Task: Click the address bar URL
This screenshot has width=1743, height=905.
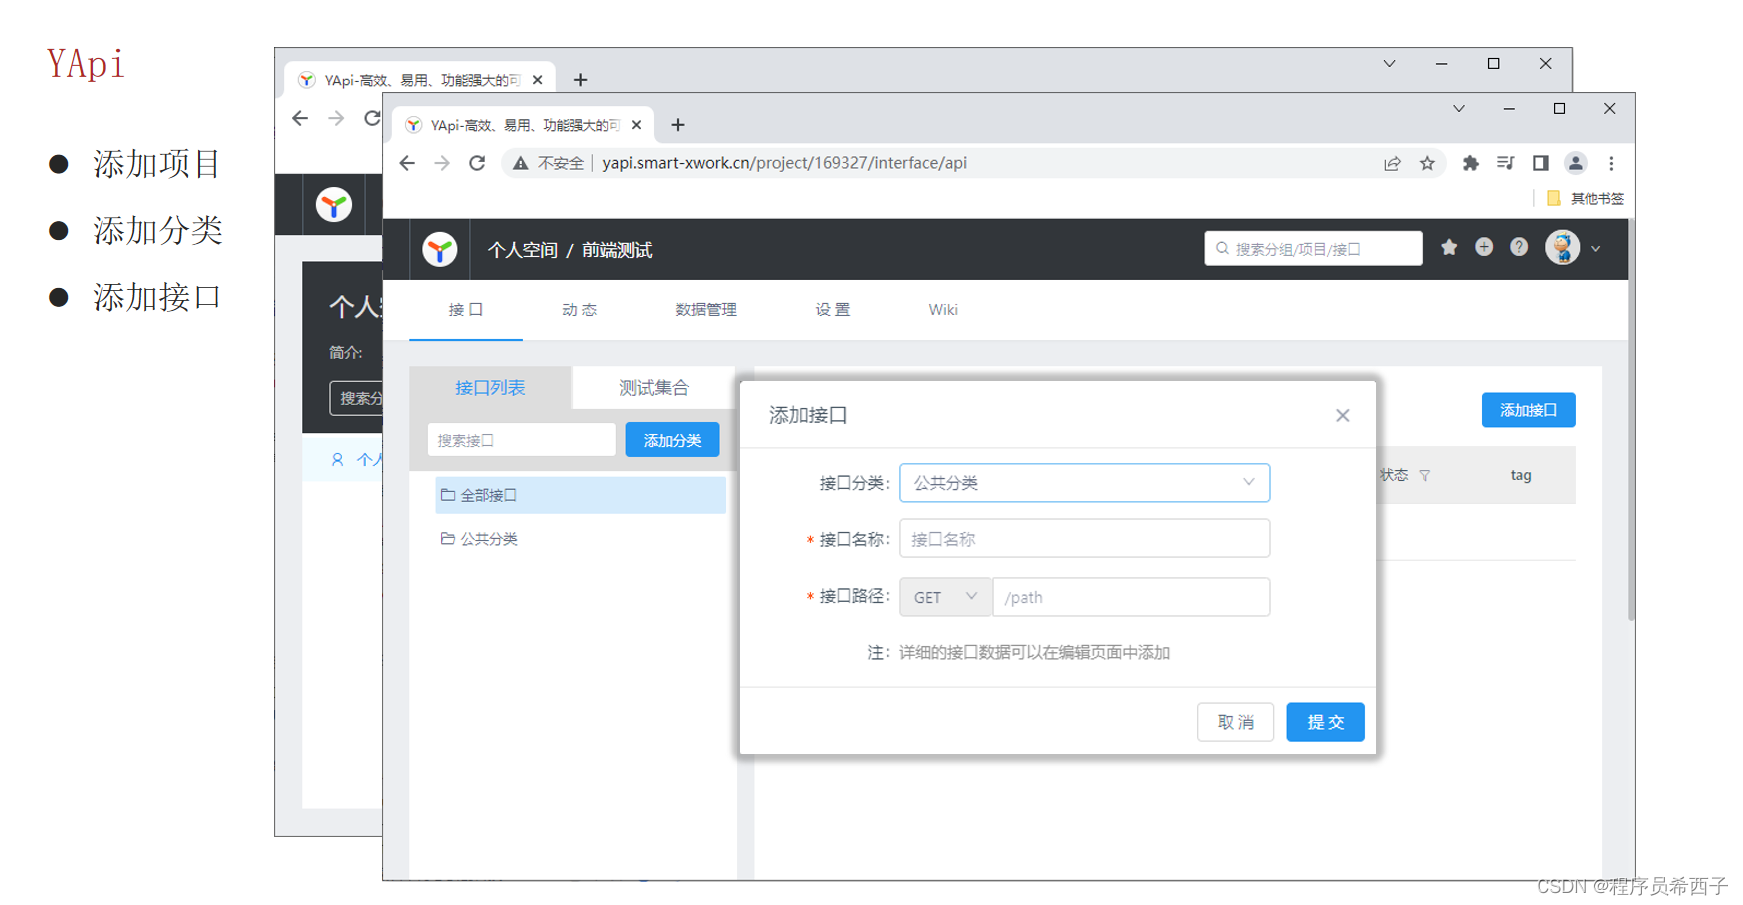Action: [784, 163]
